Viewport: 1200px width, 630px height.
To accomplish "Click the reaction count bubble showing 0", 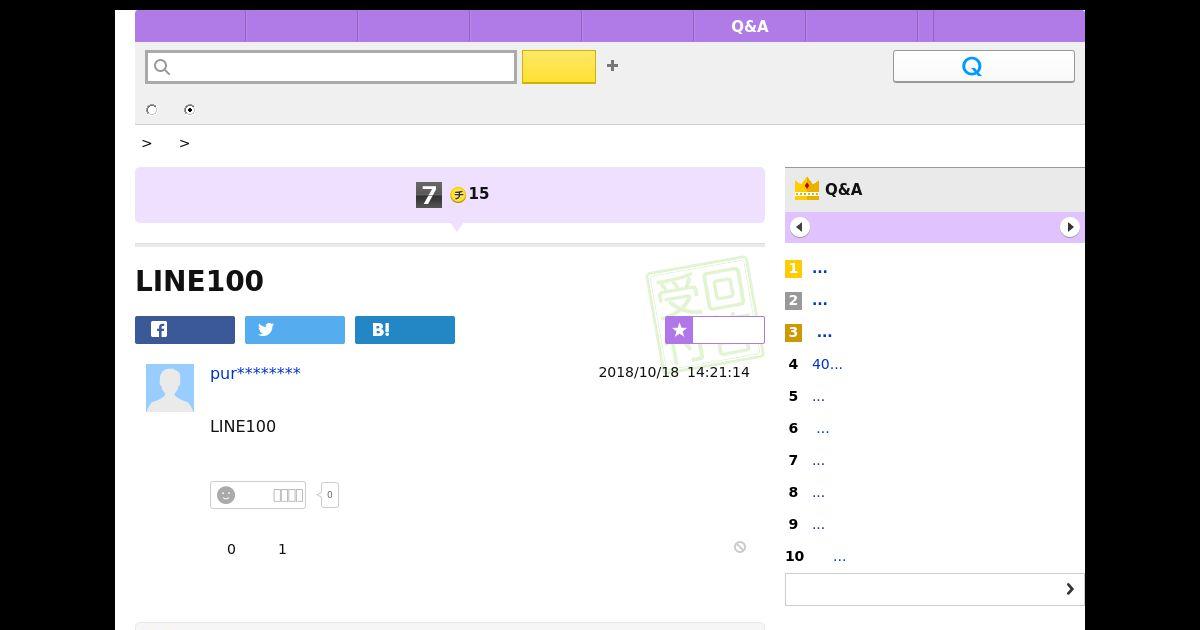I will click(330, 495).
